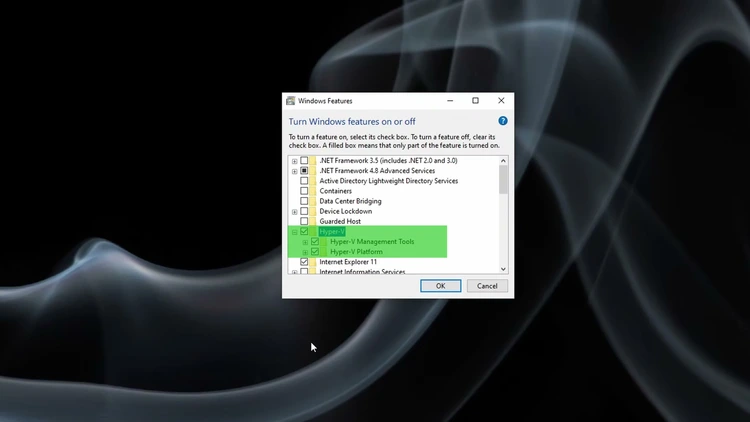Click folder icon beside .NET Framework 4.8 Advanced Services
The width and height of the screenshot is (750, 422).
click(312, 171)
